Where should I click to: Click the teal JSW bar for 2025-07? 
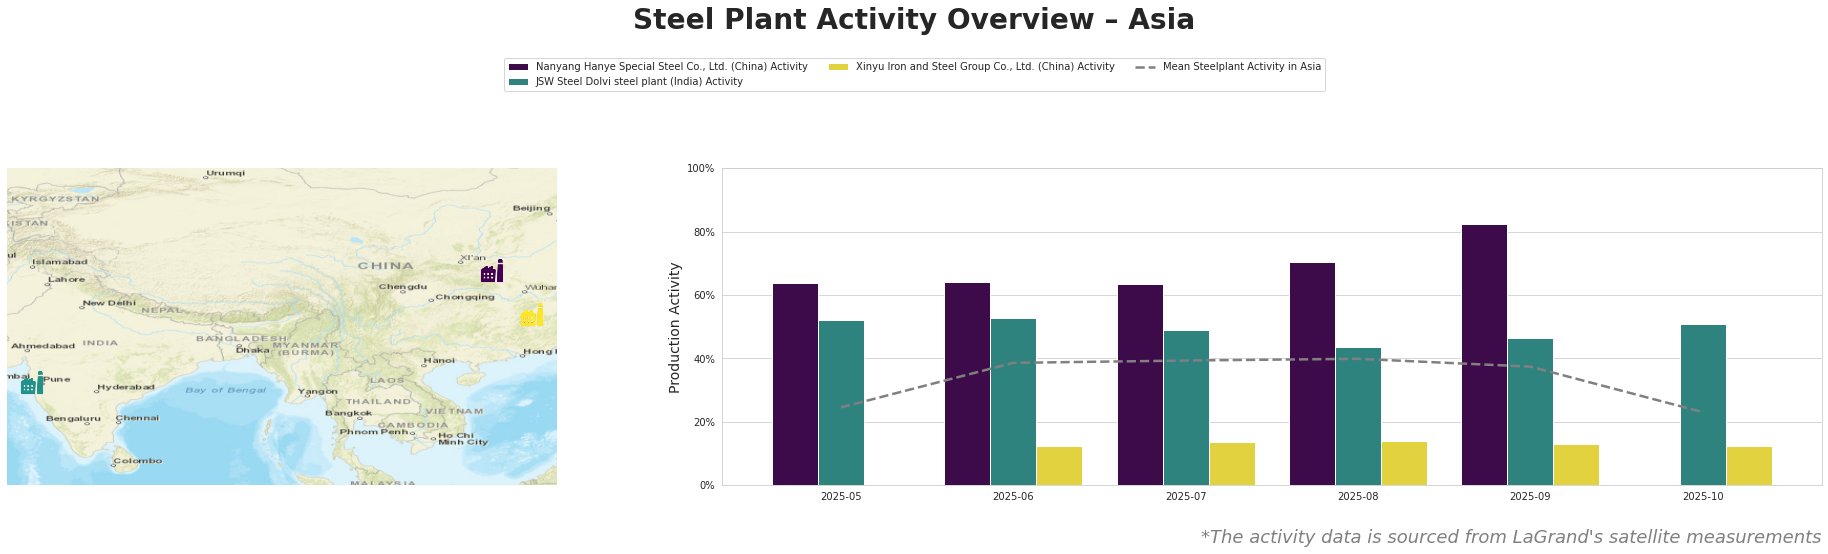pos(1186,408)
